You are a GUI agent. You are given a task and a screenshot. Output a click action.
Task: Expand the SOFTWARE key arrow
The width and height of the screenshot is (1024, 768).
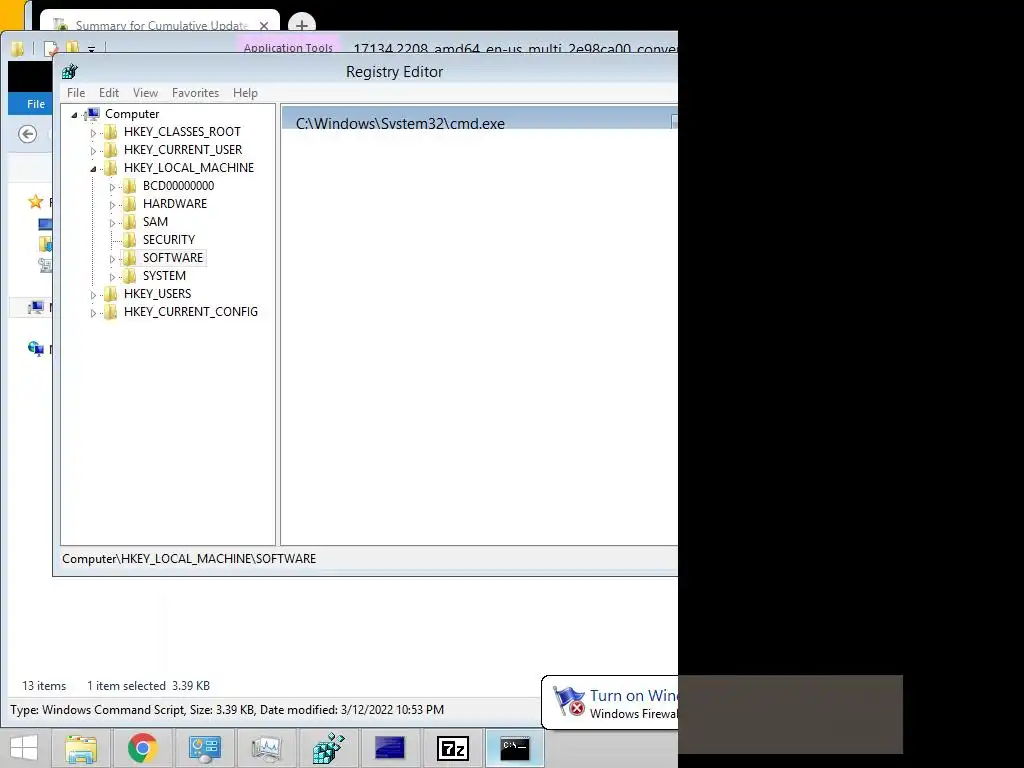pyautogui.click(x=112, y=259)
